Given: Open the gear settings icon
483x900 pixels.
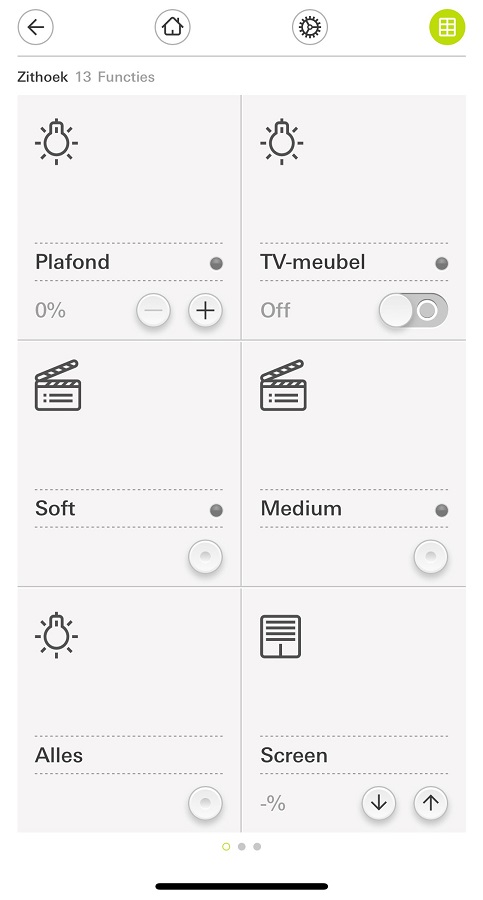Looking at the screenshot, I should [x=310, y=27].
